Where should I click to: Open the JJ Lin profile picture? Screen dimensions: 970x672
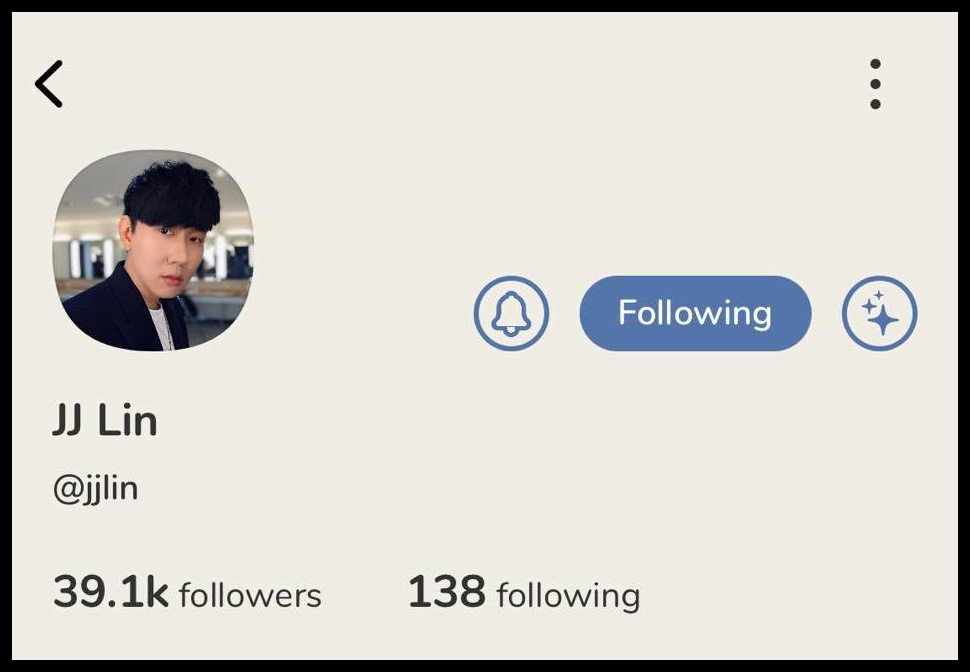coord(153,250)
